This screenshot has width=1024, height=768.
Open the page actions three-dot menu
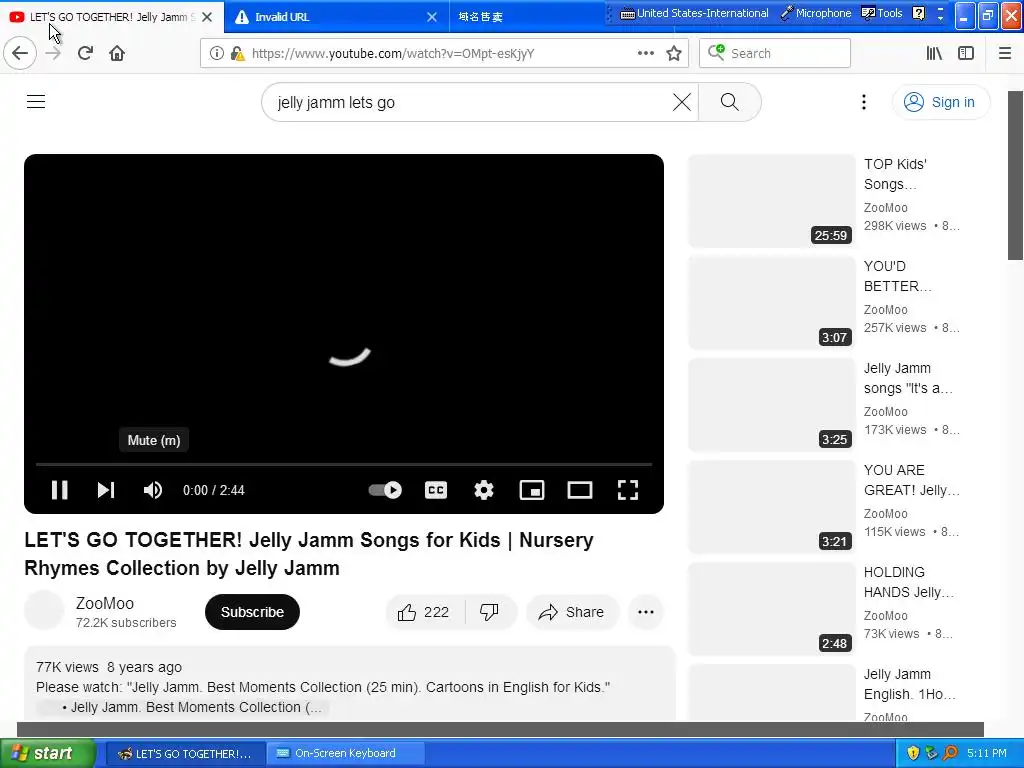(x=646, y=53)
